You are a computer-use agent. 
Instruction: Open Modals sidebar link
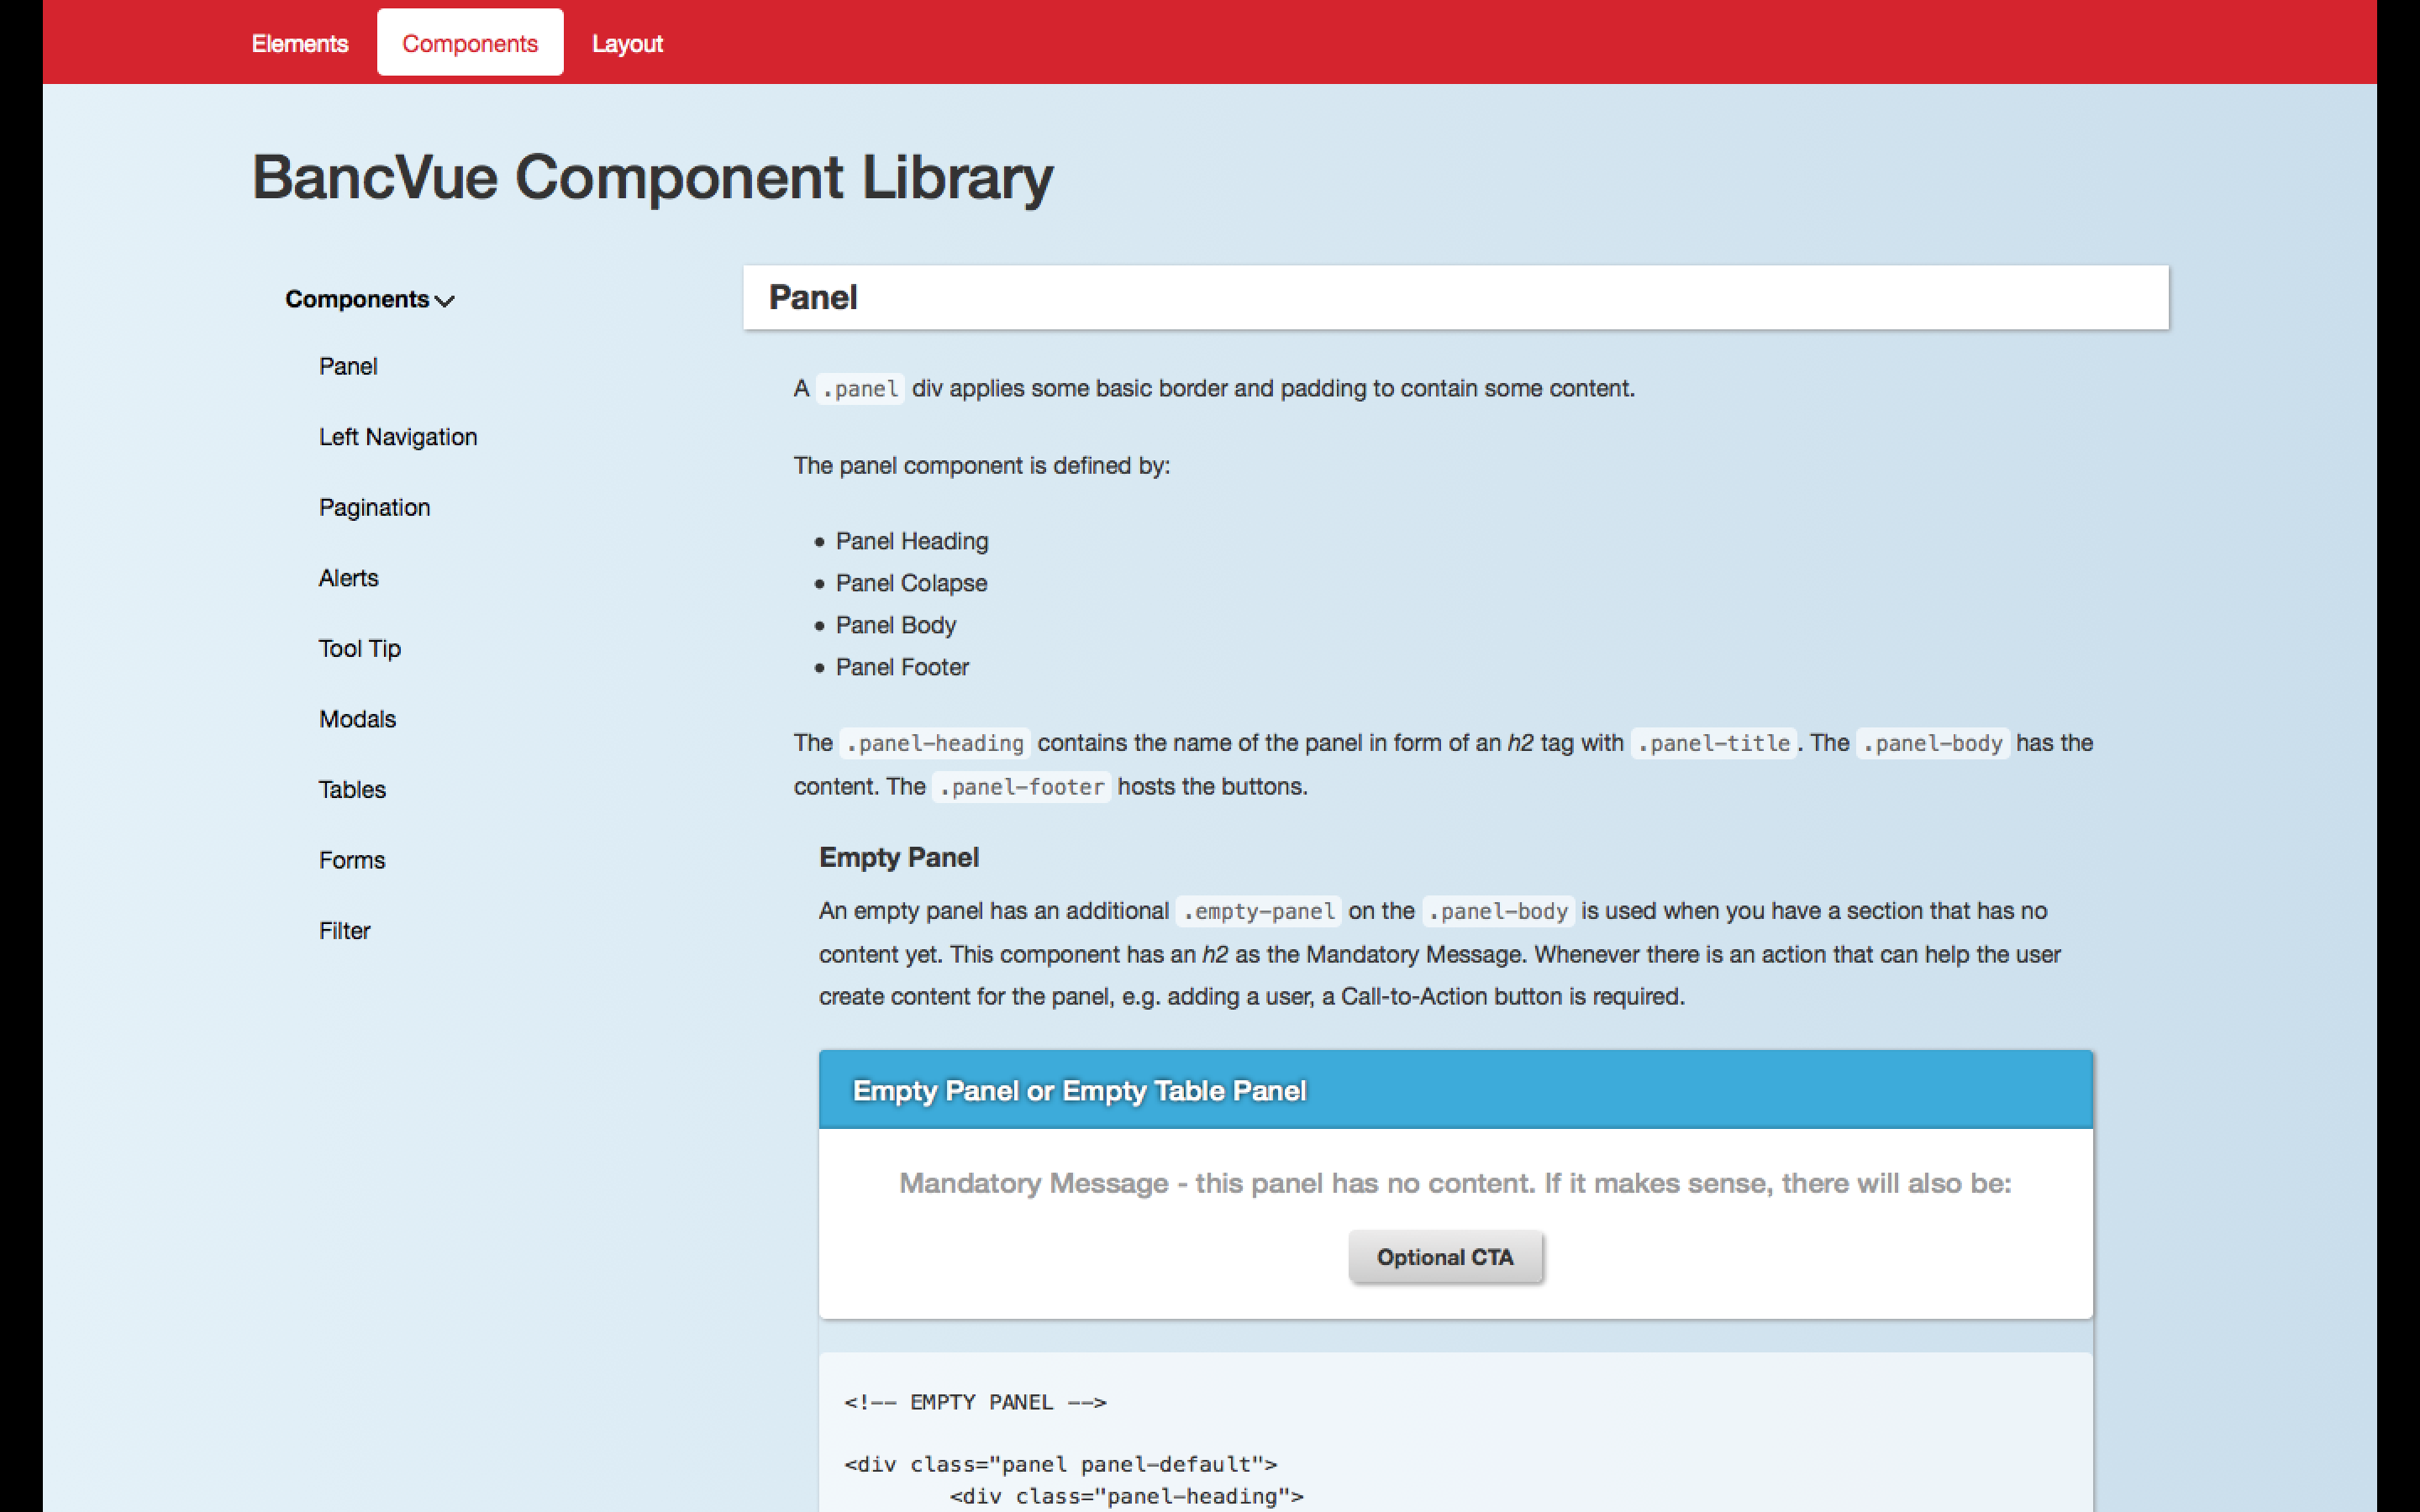357,719
